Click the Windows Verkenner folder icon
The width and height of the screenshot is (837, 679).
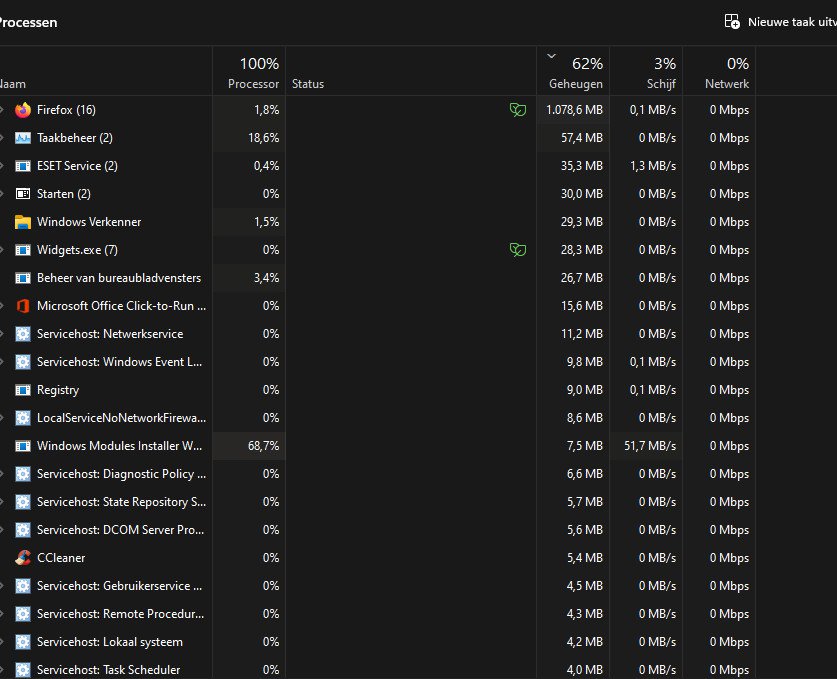point(23,222)
